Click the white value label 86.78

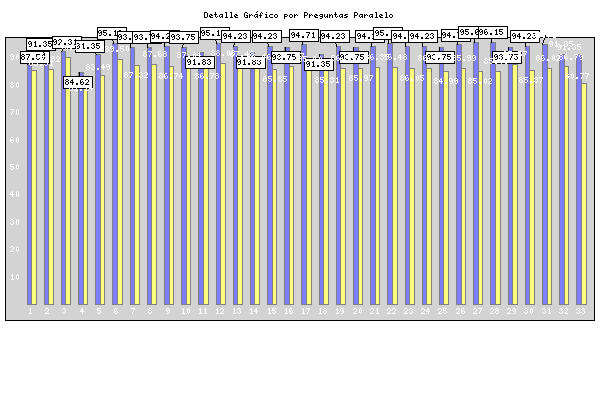(x=207, y=76)
